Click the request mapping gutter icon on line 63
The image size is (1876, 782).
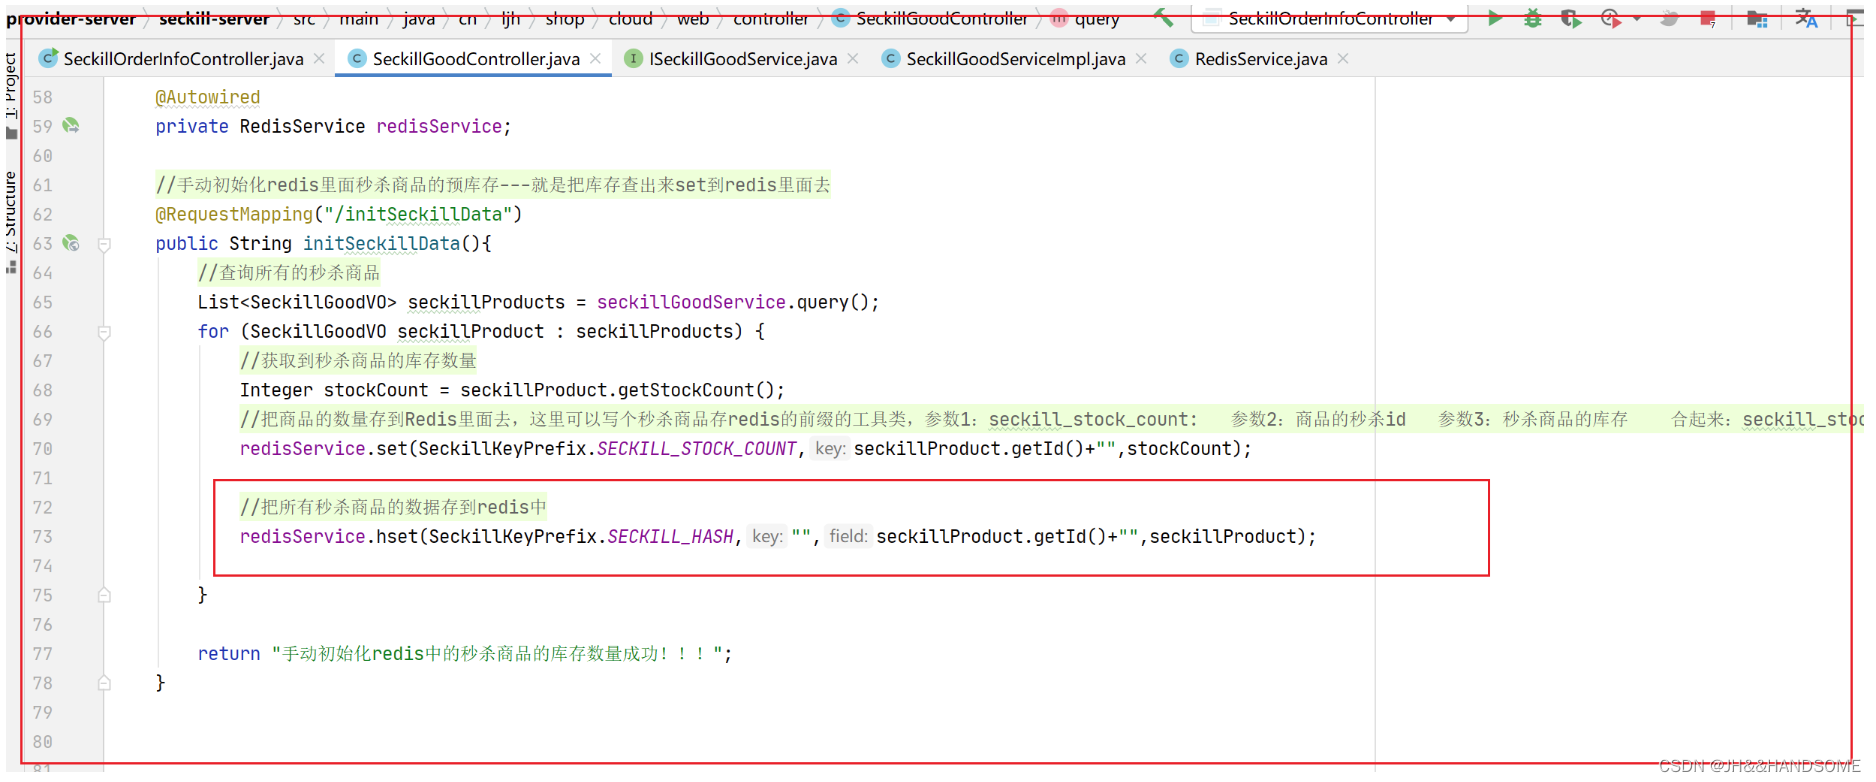click(71, 243)
